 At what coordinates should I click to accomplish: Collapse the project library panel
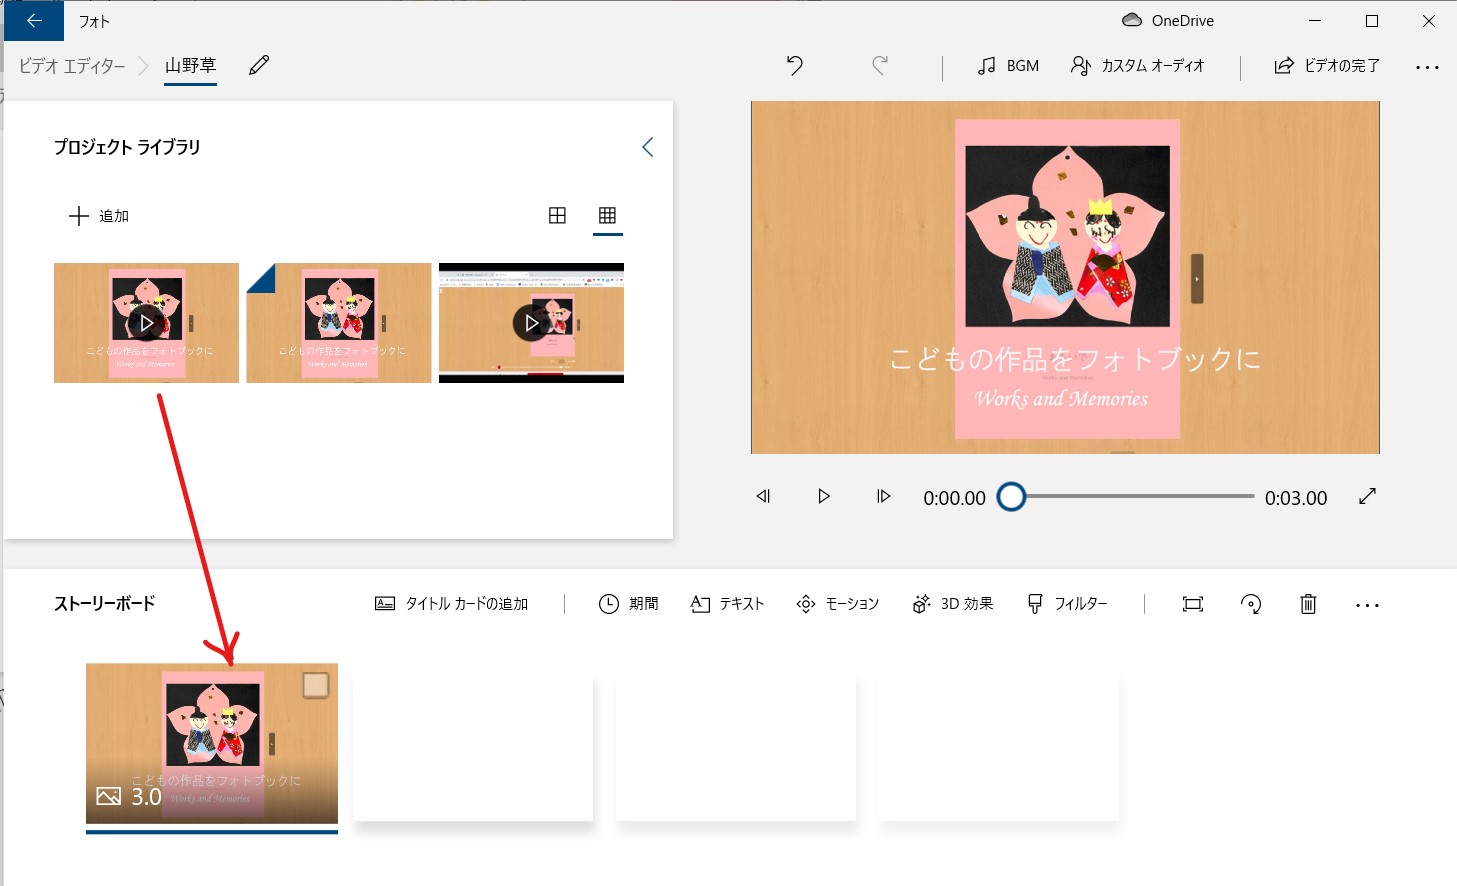647,148
